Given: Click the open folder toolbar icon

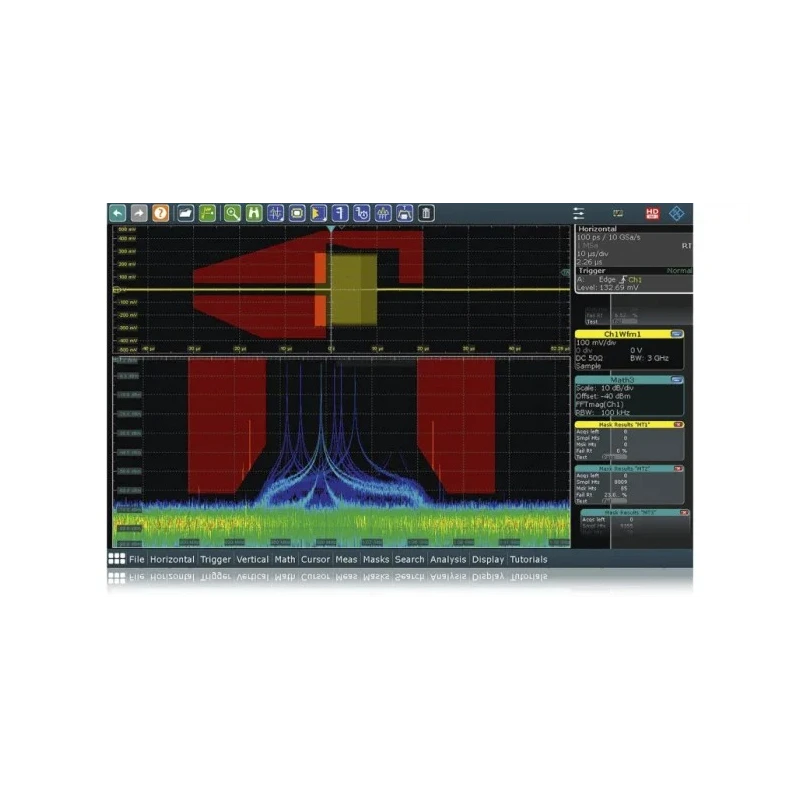Looking at the screenshot, I should point(185,213).
